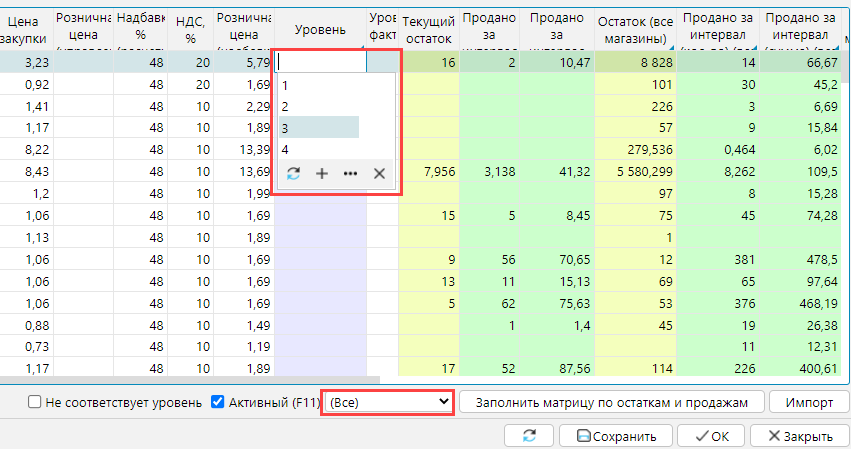This screenshot has height=449, width=851.
Task: Click the refresh icon in the level dropdown popup
Action: tap(293, 173)
